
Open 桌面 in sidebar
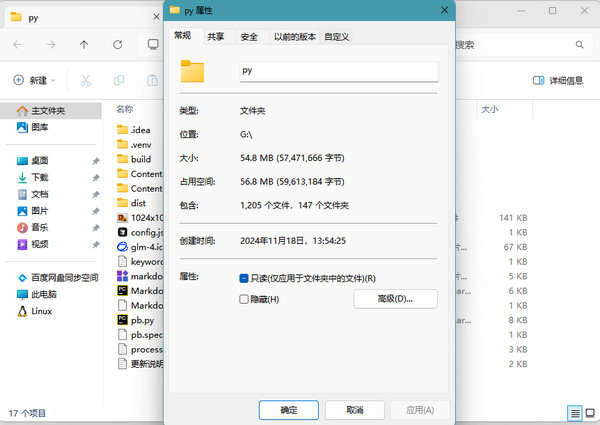coord(33,161)
